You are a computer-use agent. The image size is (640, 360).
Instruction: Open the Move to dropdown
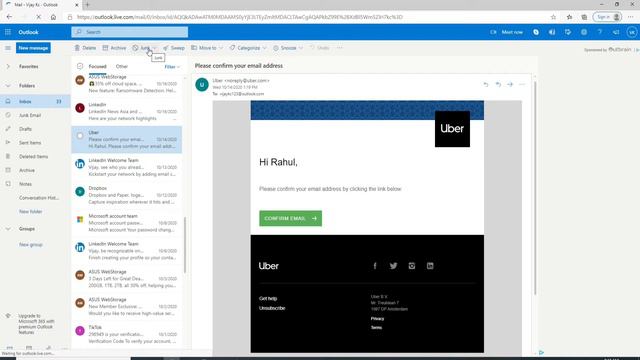tap(207, 48)
